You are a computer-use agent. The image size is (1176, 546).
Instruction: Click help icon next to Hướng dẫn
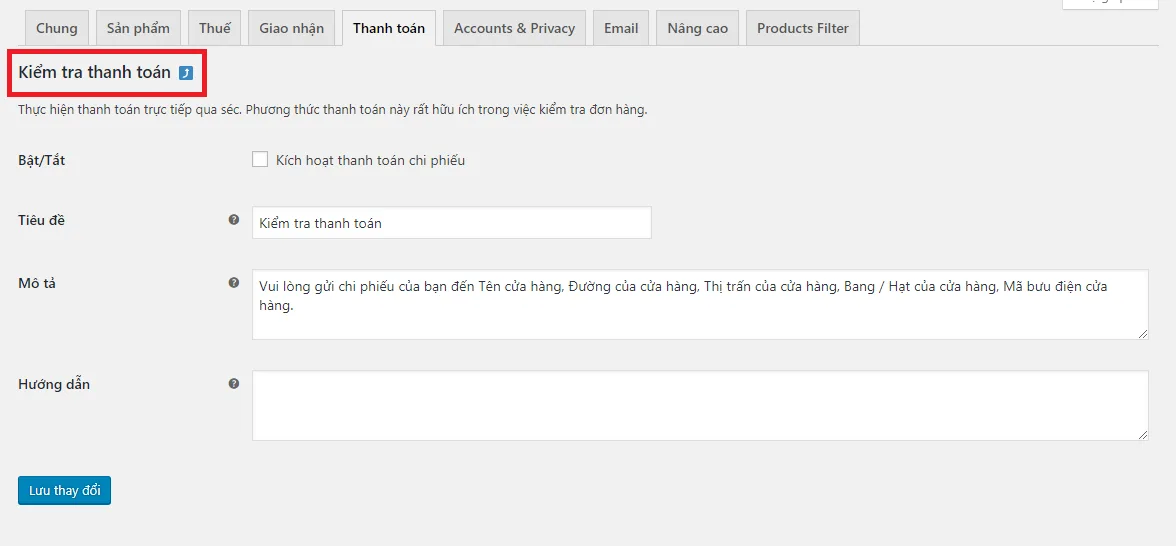[234, 383]
